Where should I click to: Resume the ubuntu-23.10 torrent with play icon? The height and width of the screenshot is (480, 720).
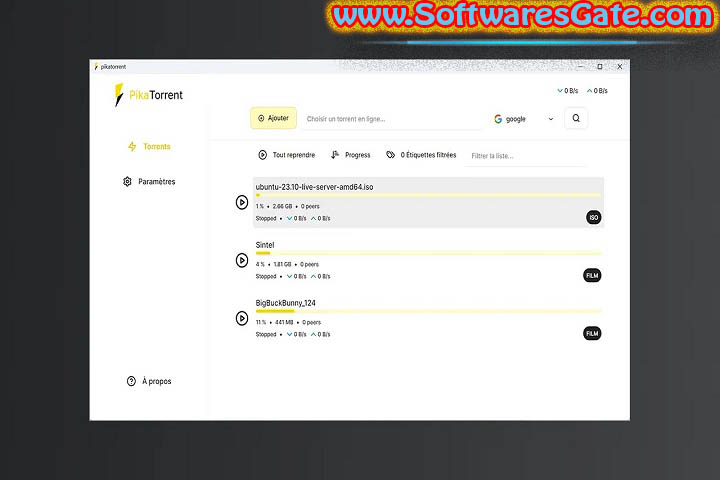tap(242, 202)
